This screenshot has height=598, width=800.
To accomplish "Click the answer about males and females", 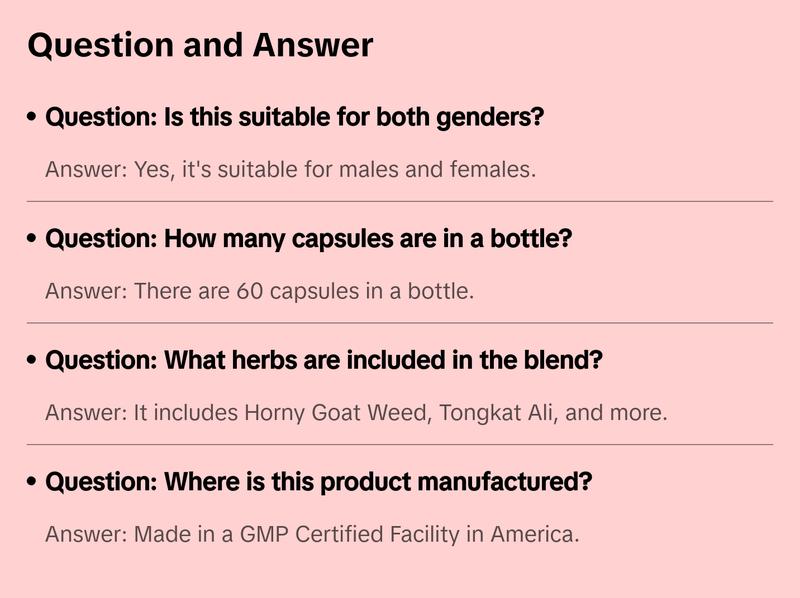I will coord(290,170).
